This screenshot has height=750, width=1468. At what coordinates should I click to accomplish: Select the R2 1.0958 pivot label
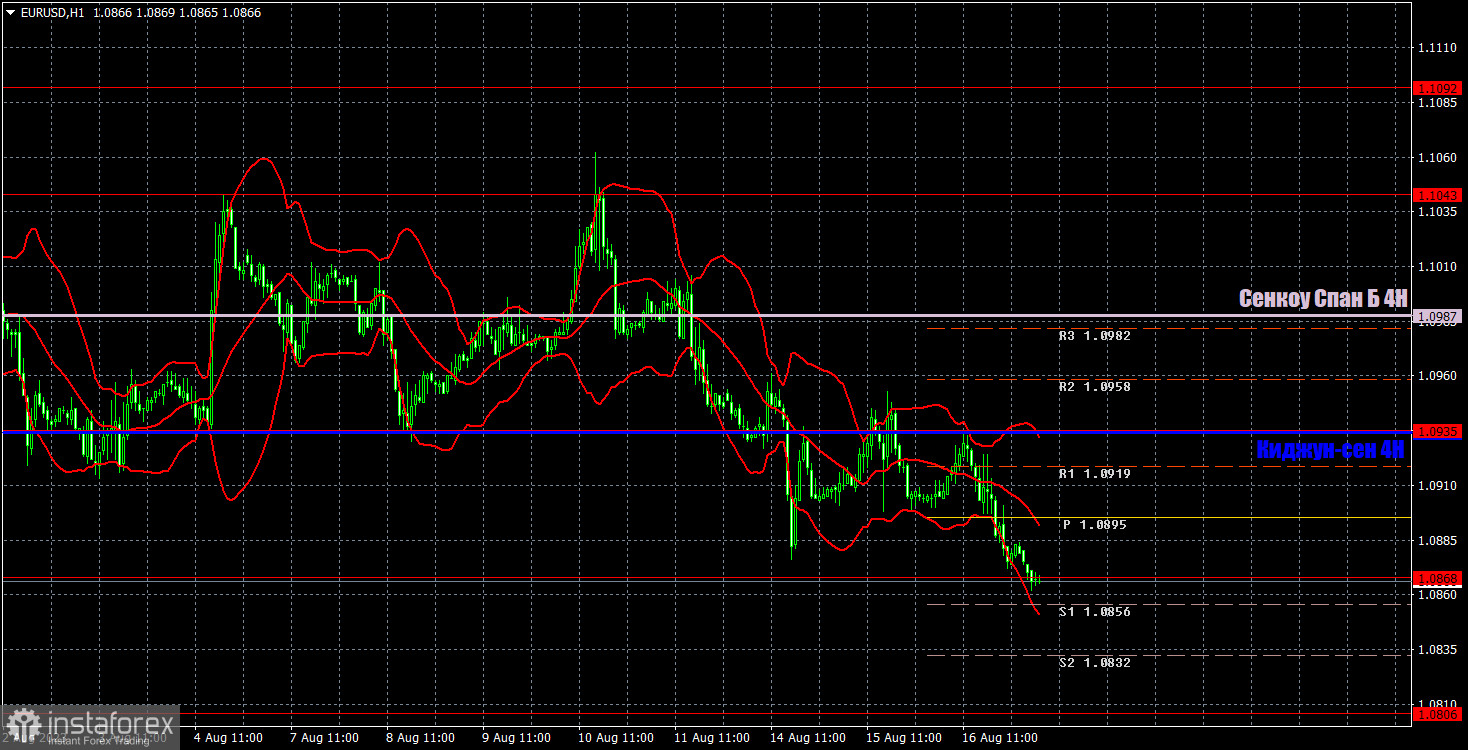(1095, 386)
